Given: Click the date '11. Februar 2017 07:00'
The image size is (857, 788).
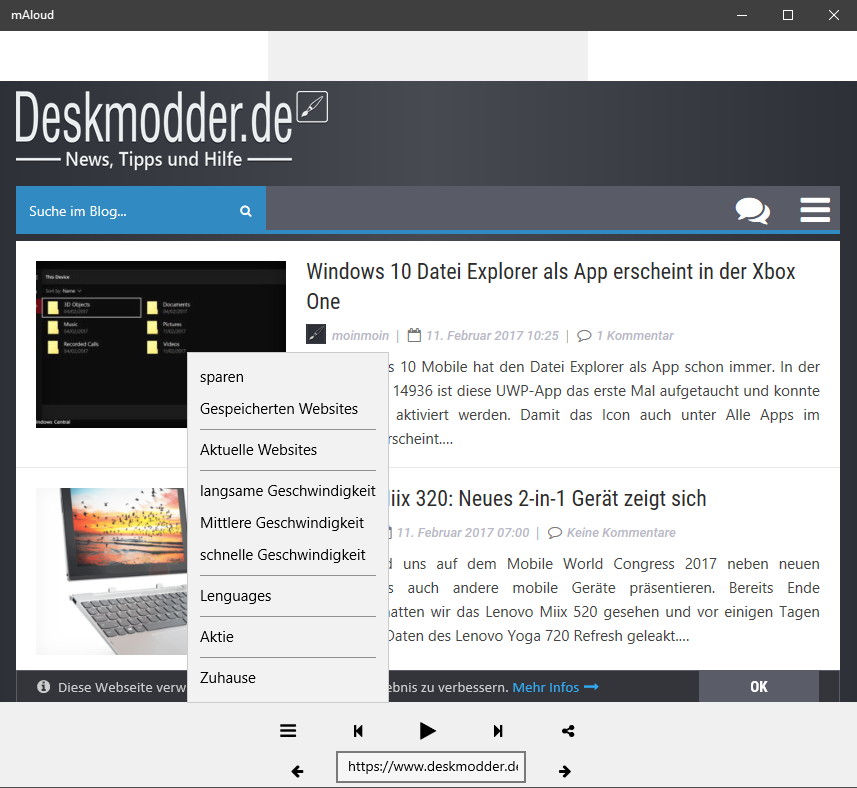Looking at the screenshot, I should pyautogui.click(x=463, y=532).
